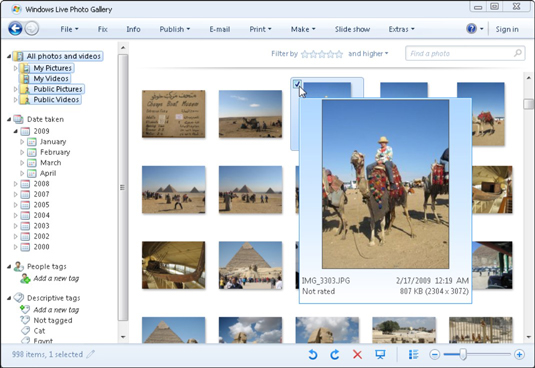Image resolution: width=535 pixels, height=368 pixels.
Task: Click Slide show in the toolbar
Action: pos(352,29)
